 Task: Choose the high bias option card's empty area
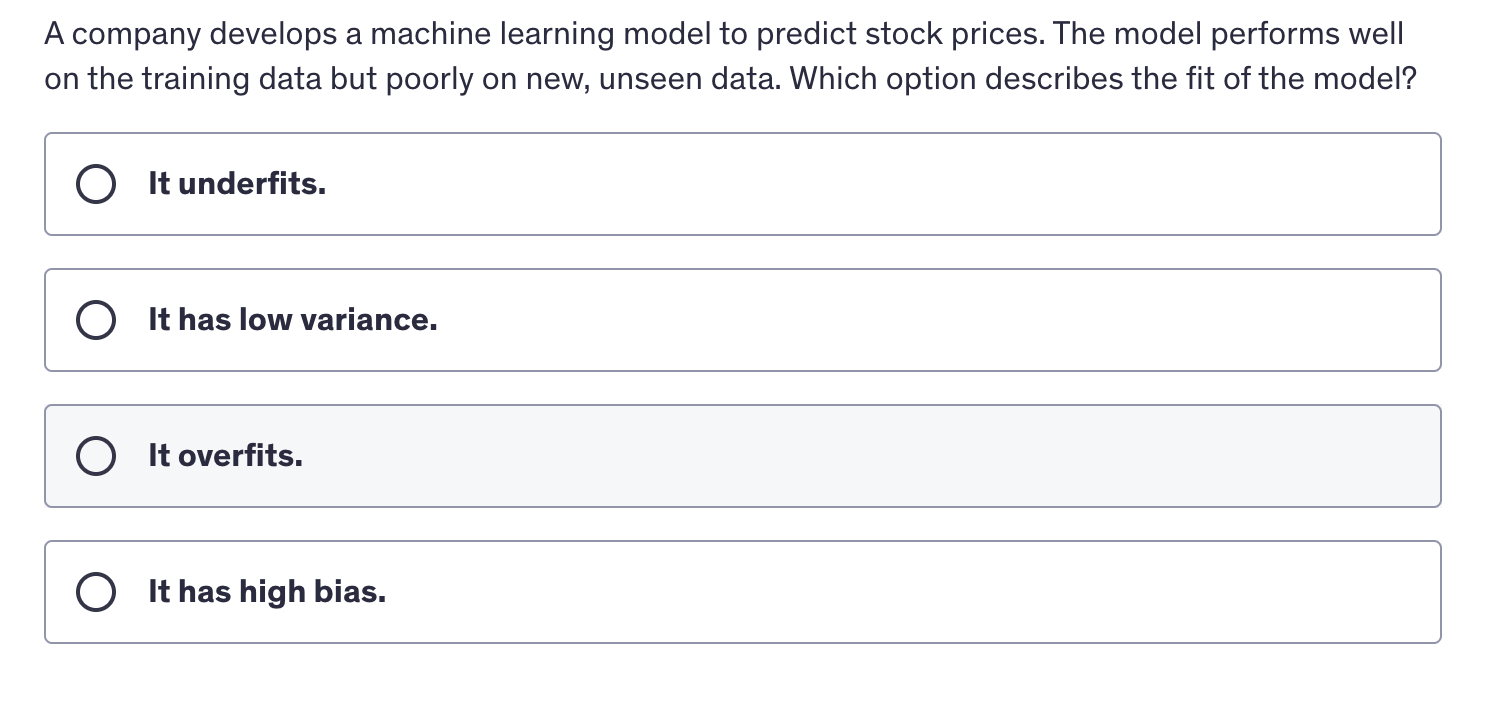coord(910,592)
